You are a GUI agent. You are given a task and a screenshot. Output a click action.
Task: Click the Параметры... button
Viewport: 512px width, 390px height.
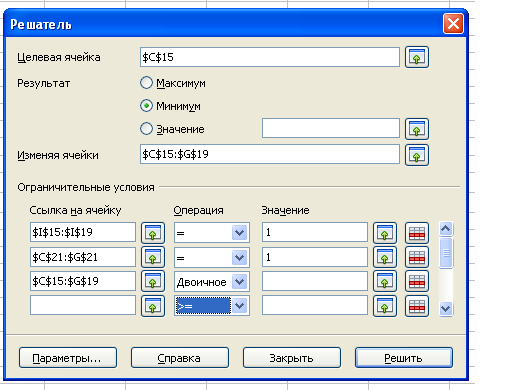pos(68,358)
